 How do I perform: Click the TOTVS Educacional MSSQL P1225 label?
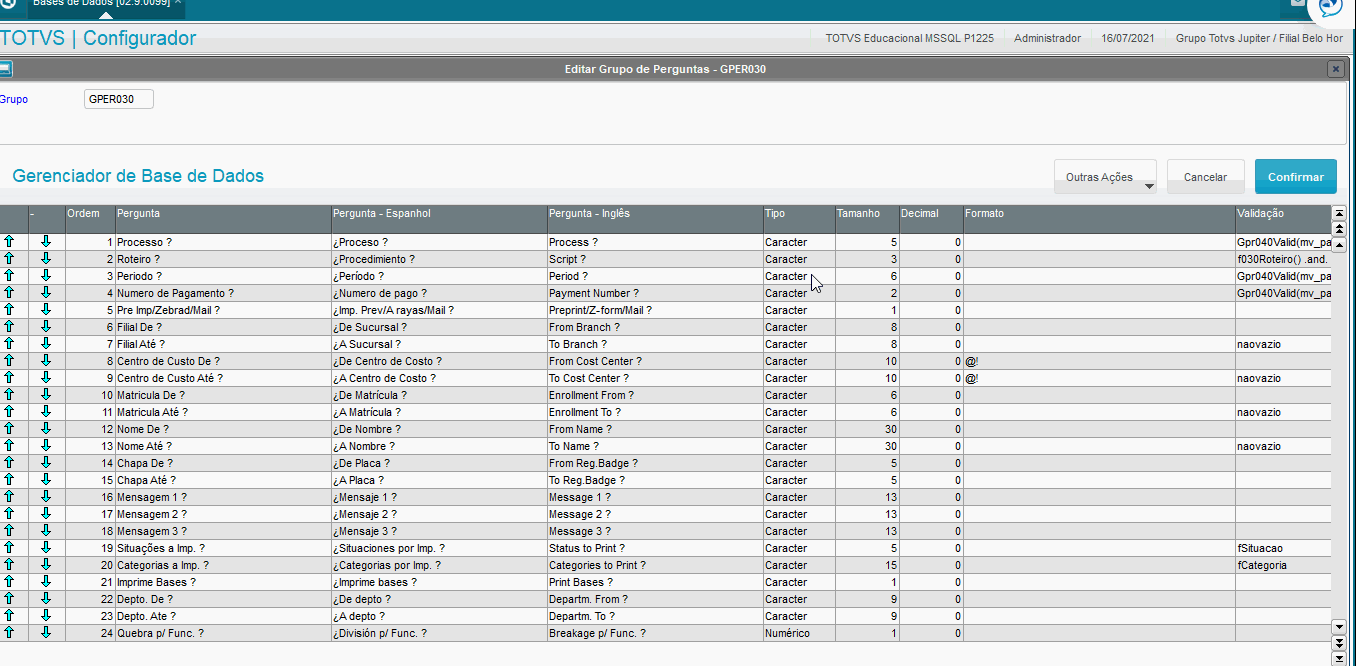tap(909, 38)
